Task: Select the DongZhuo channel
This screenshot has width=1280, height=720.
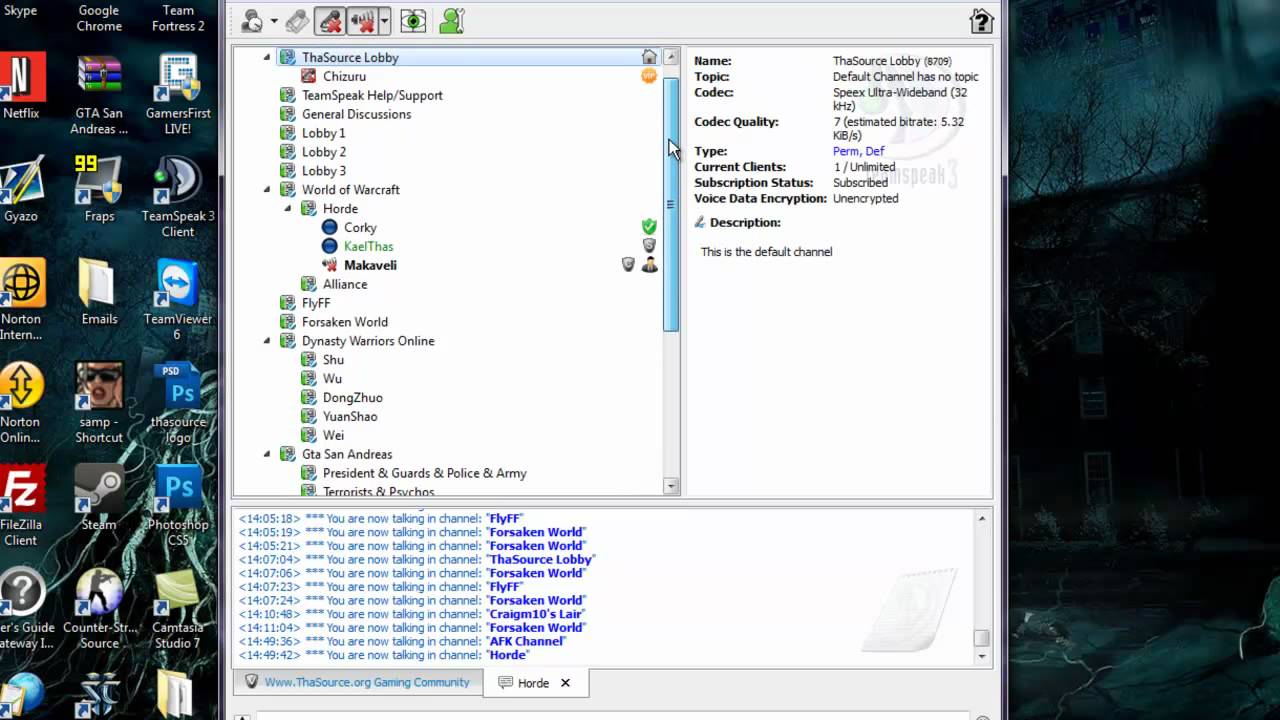Action: click(x=353, y=397)
